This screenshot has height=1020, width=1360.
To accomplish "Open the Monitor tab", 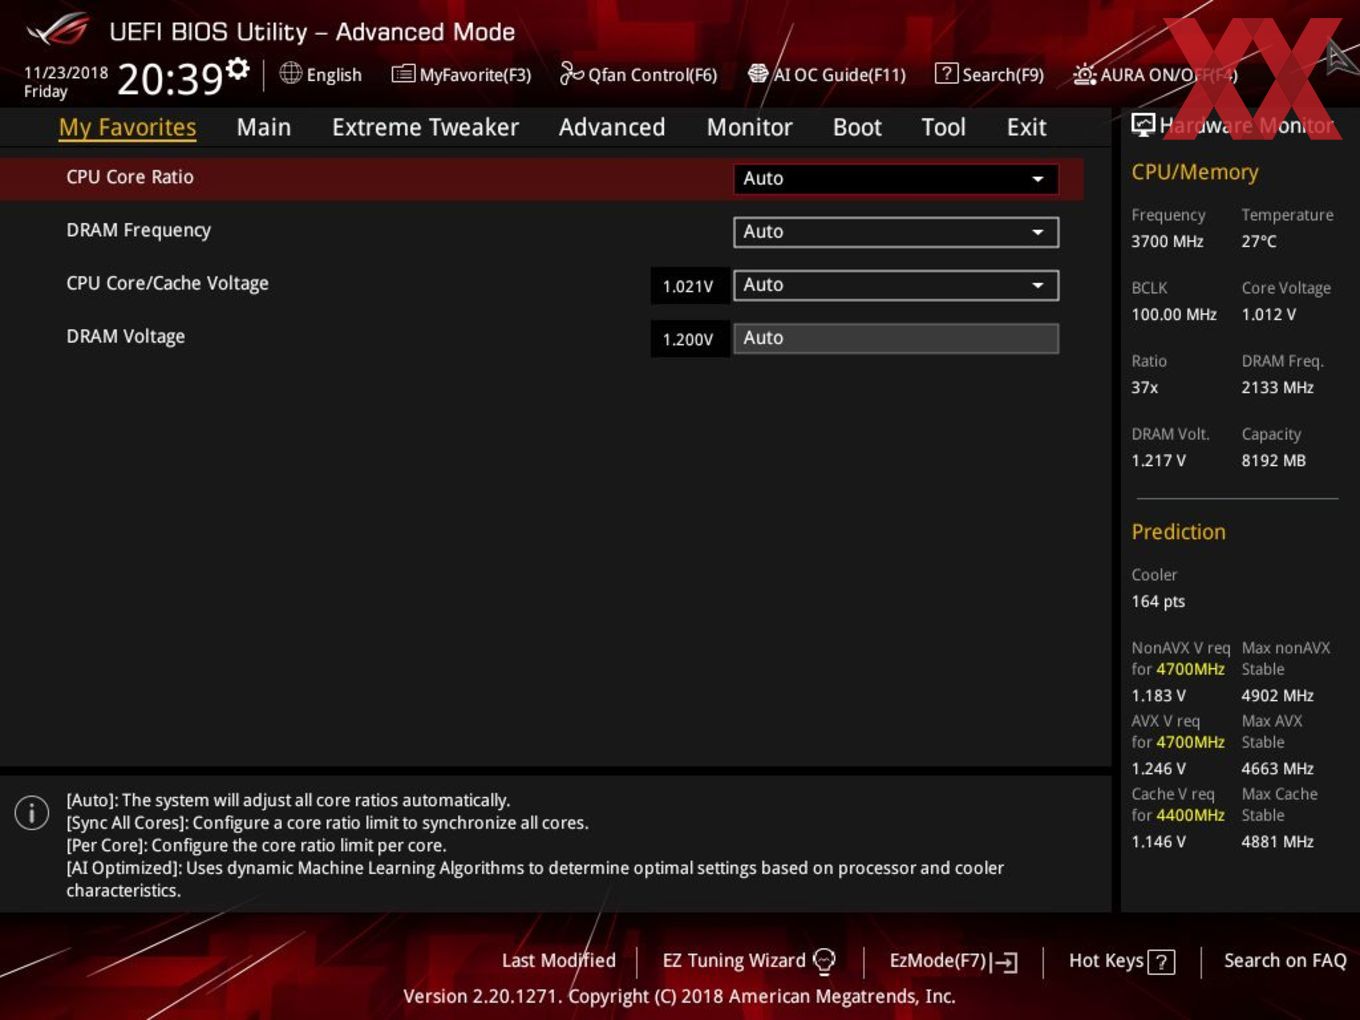I will [749, 128].
